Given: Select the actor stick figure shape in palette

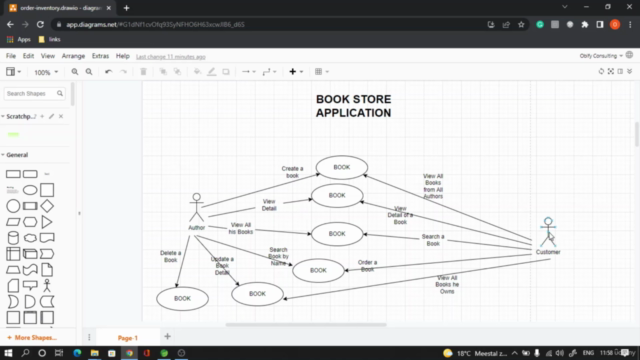Looking at the screenshot, I should 47,285.
